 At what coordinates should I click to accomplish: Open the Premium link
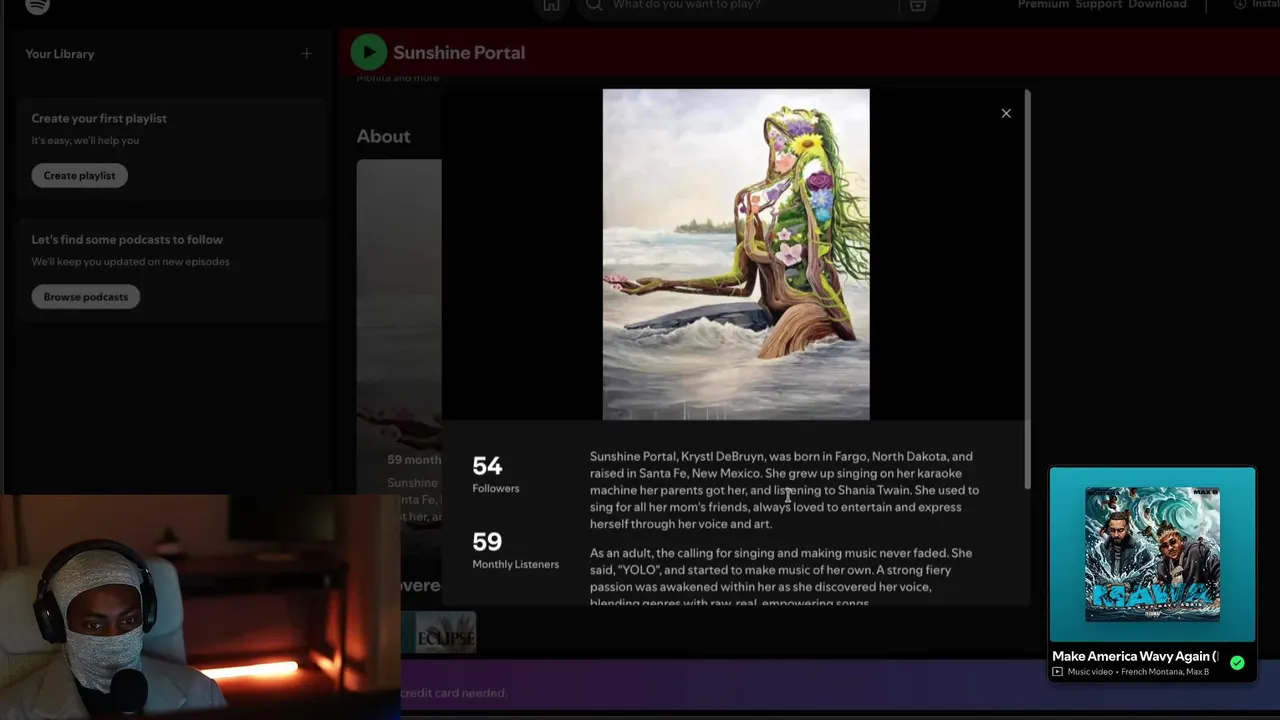(1043, 5)
